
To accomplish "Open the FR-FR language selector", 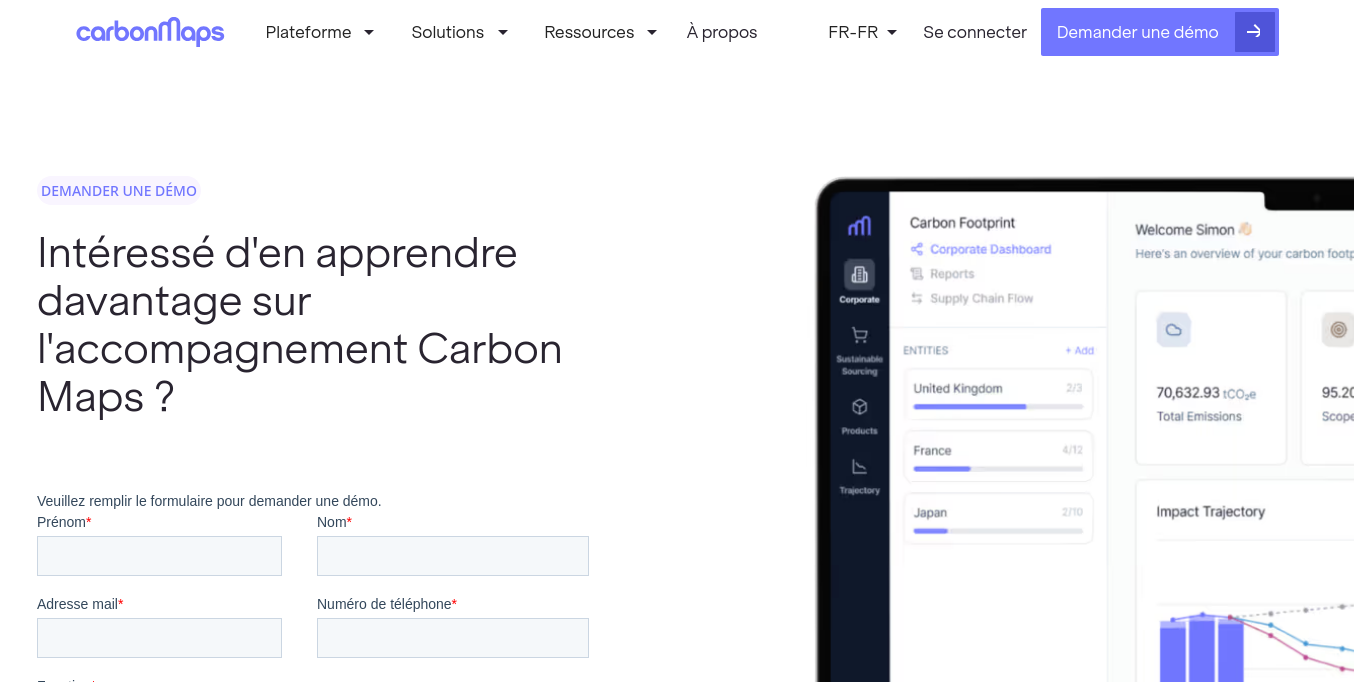I will [862, 32].
